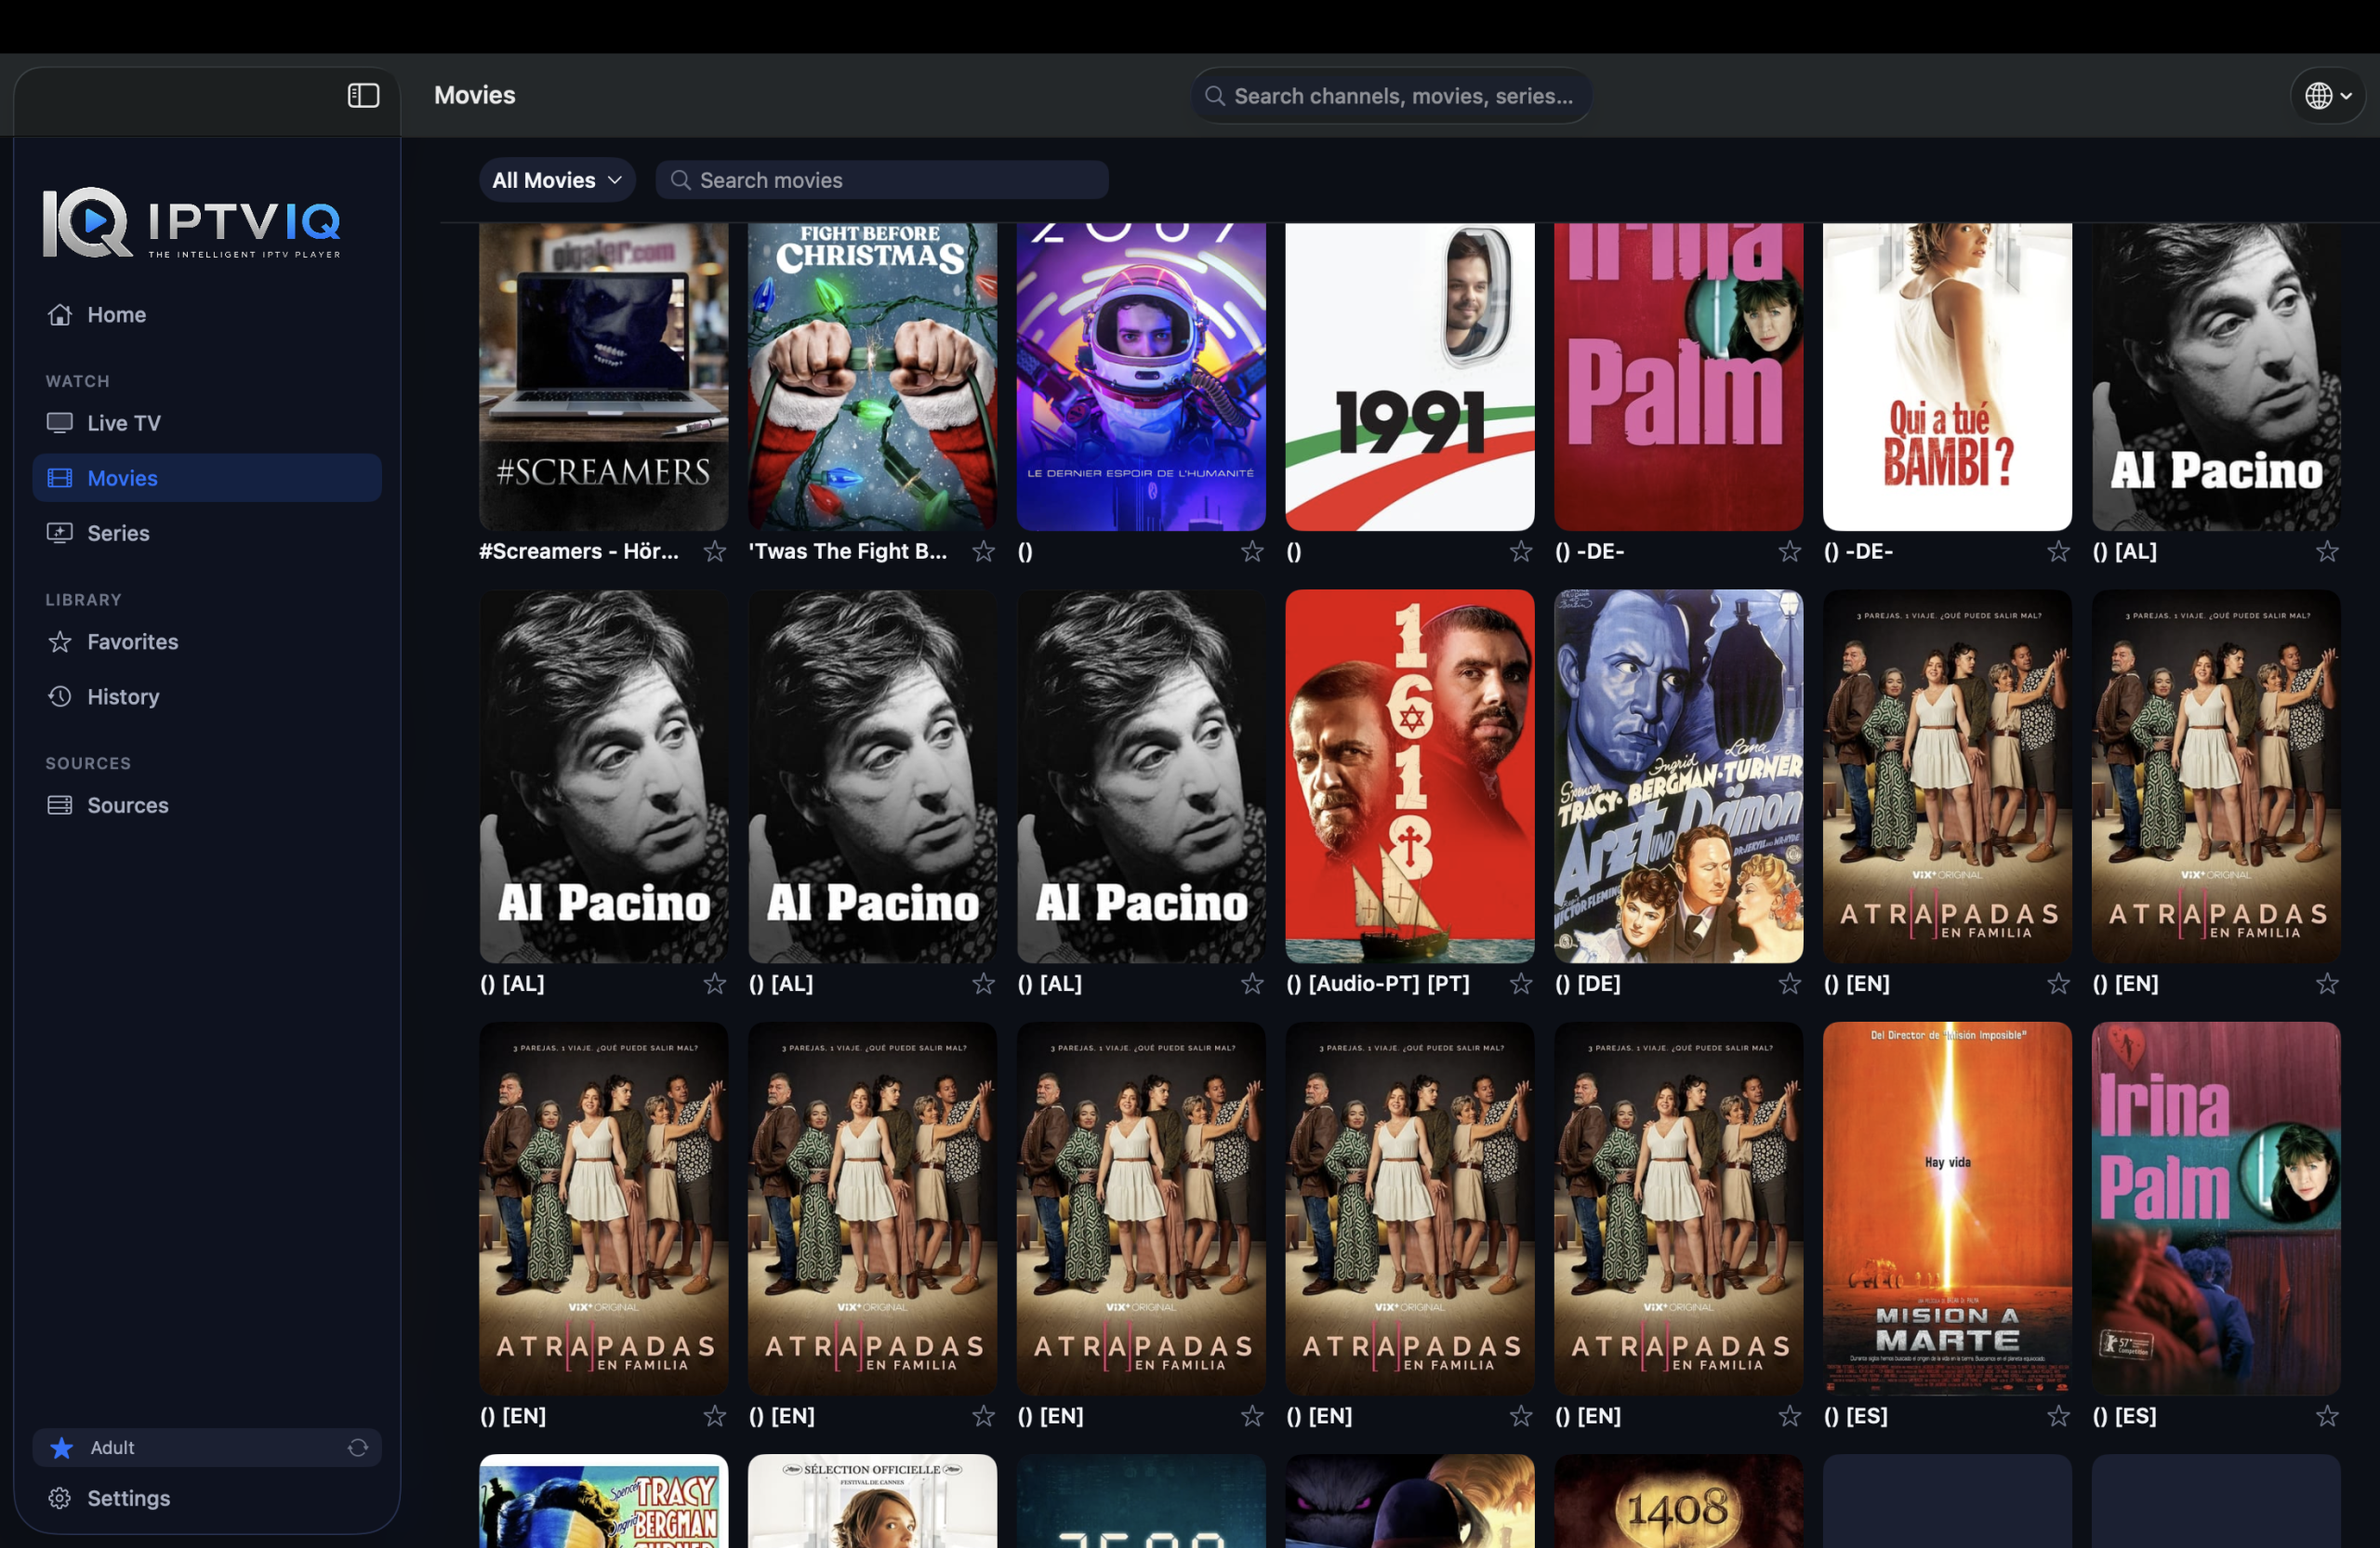
Task: Select the Adult profile button
Action: pyautogui.click(x=207, y=1448)
